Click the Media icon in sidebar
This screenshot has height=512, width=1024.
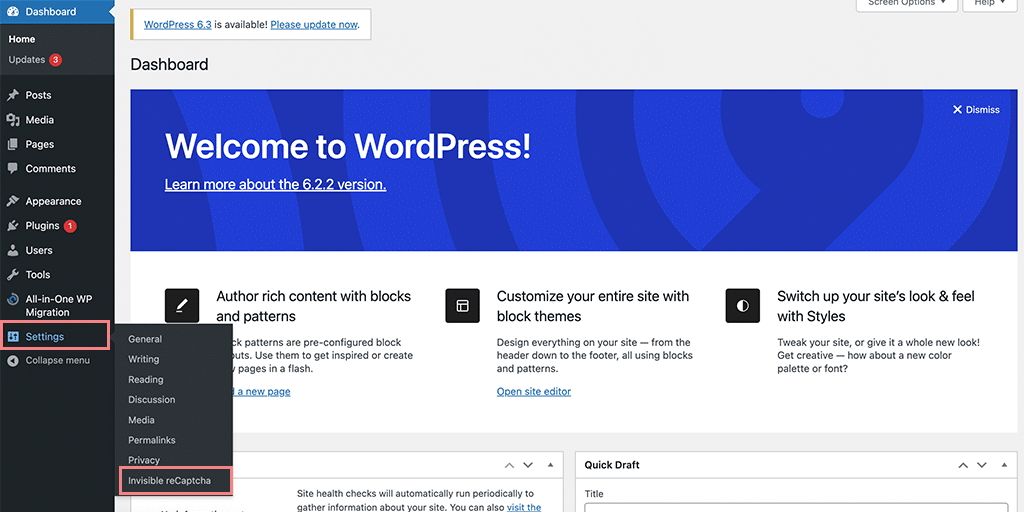(x=13, y=120)
